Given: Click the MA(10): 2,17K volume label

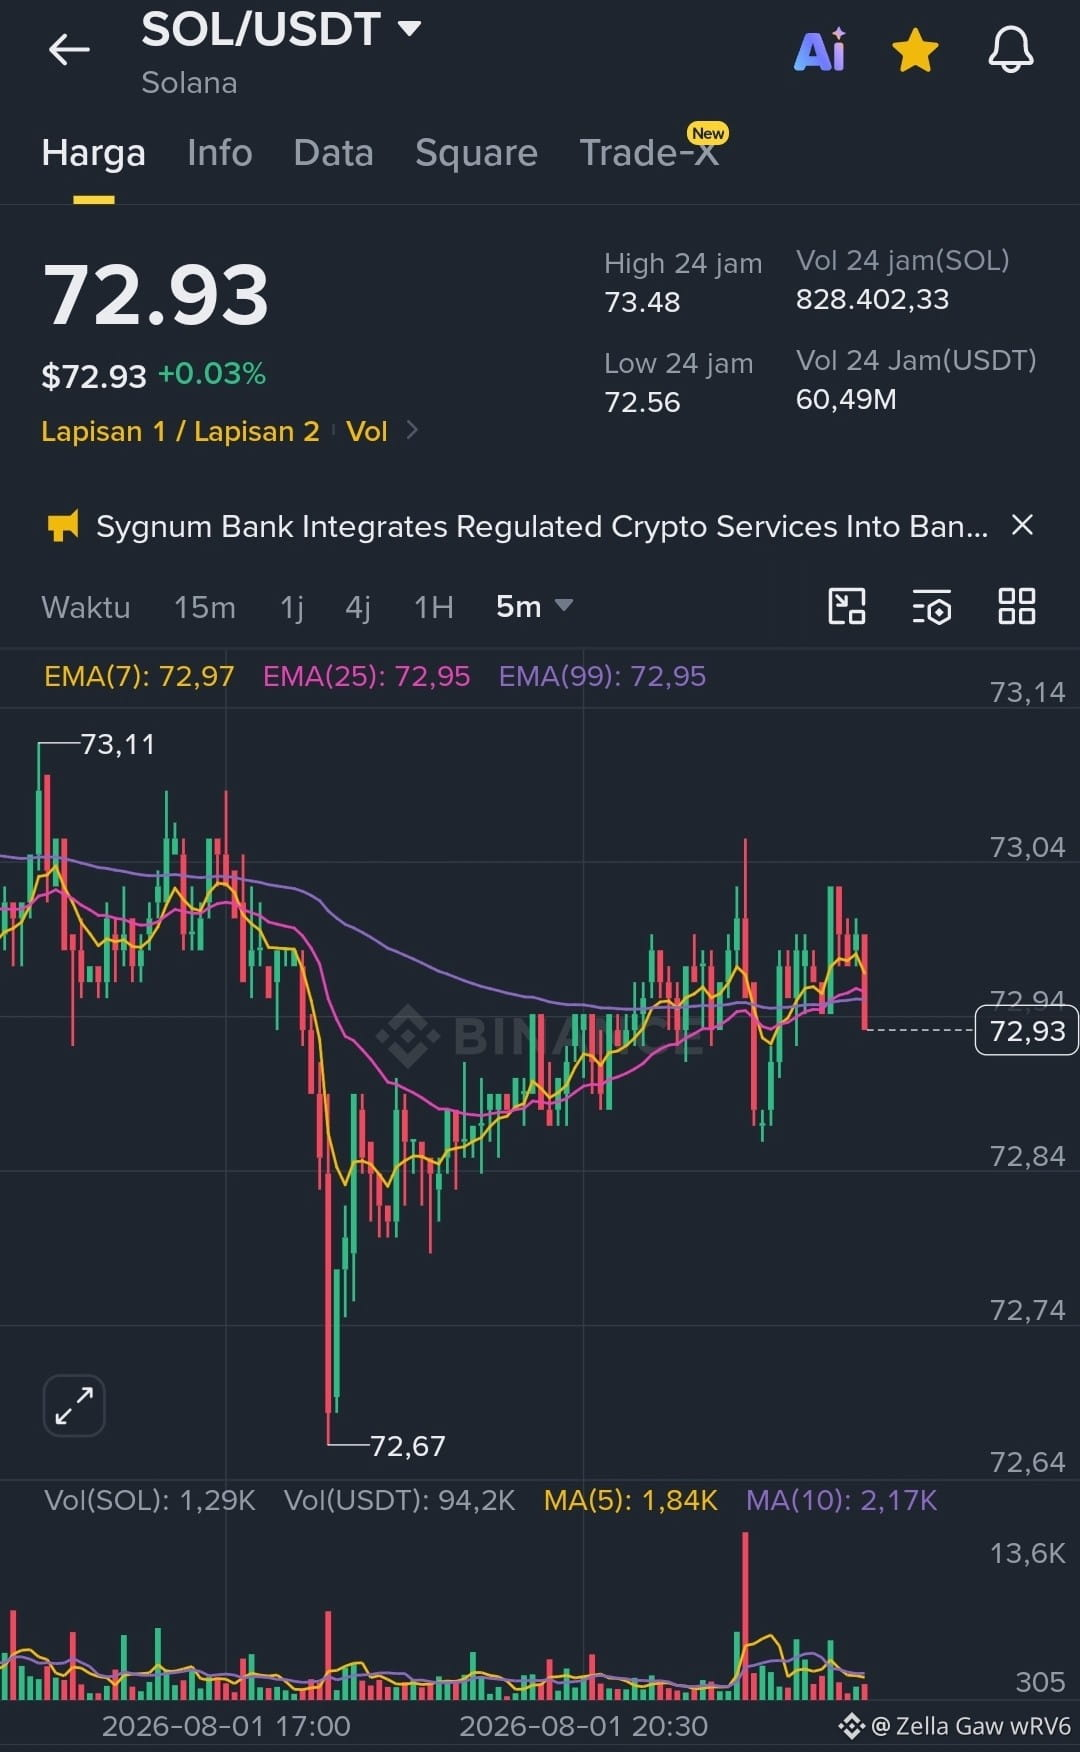Looking at the screenshot, I should [842, 1500].
